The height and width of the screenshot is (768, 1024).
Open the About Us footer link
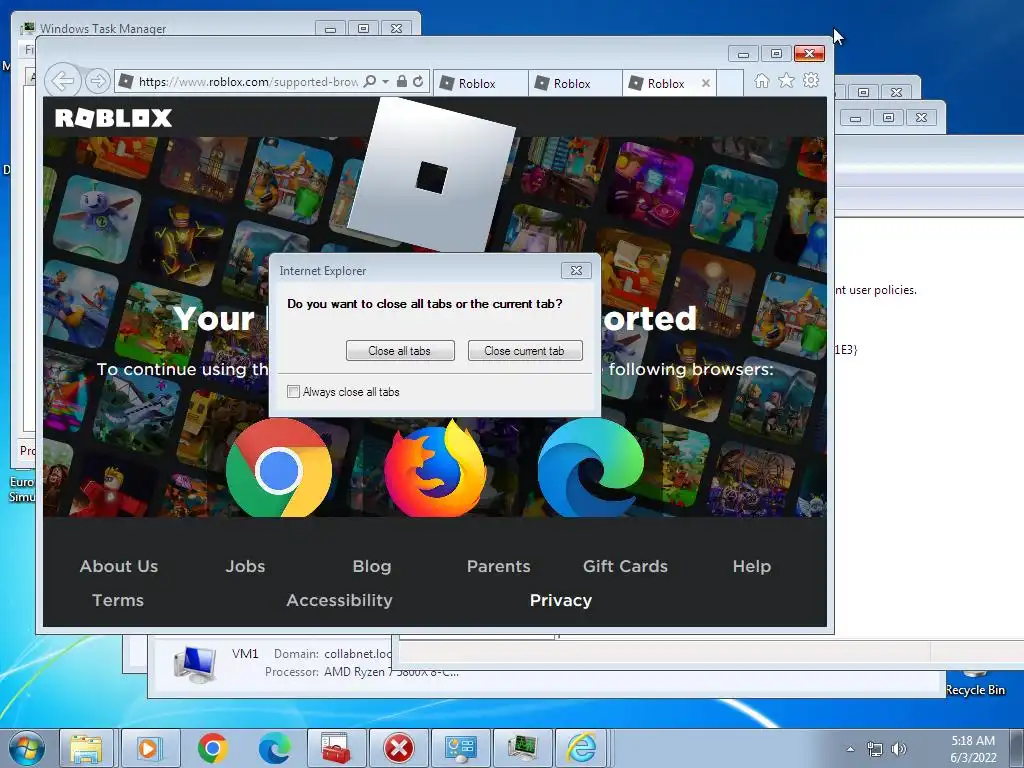click(x=119, y=566)
